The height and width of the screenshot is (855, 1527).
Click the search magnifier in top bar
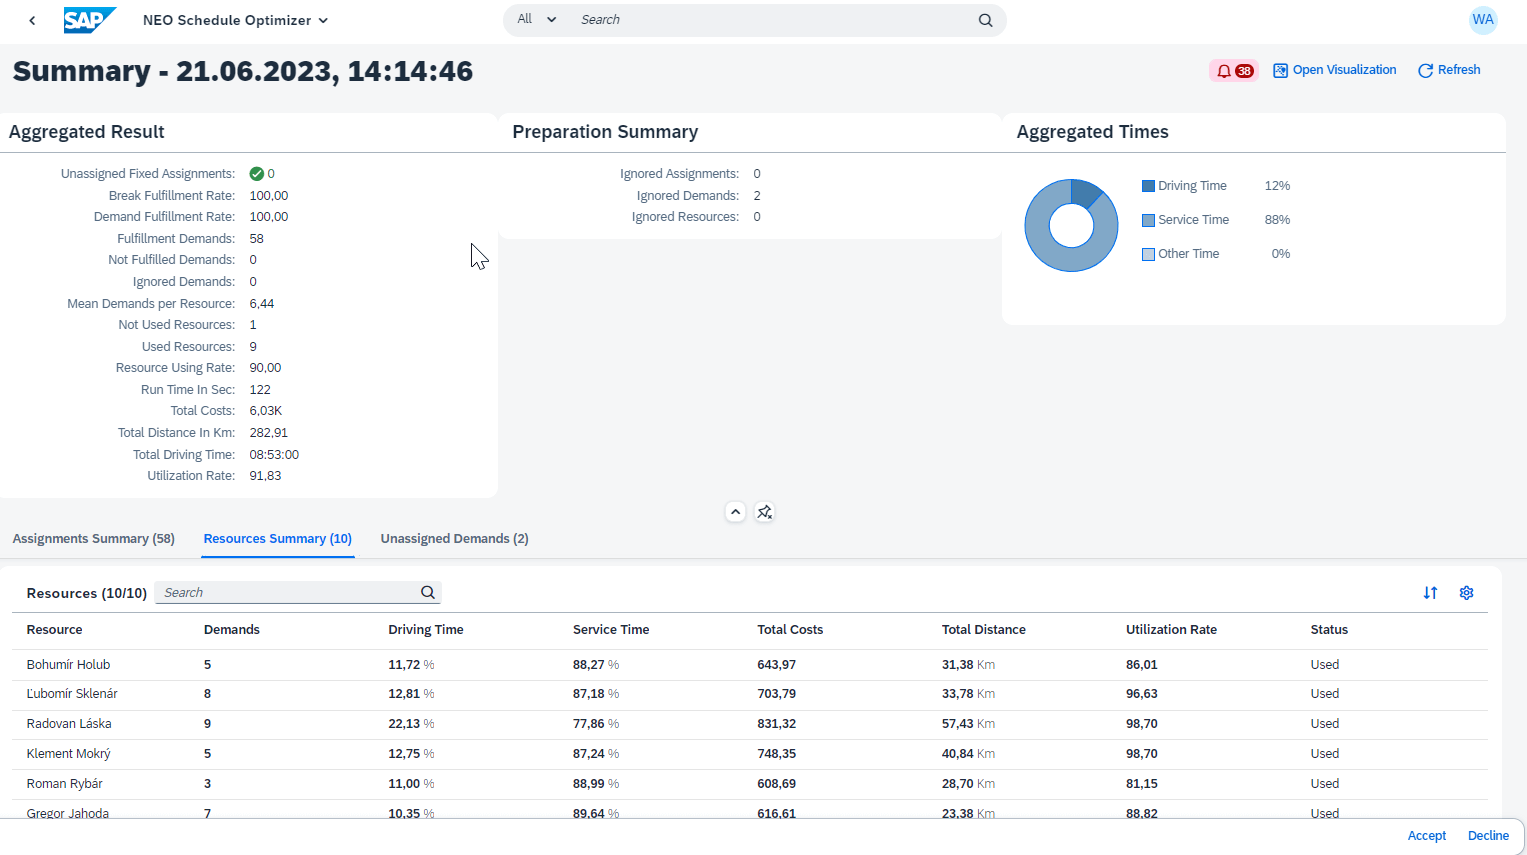[x=985, y=20]
